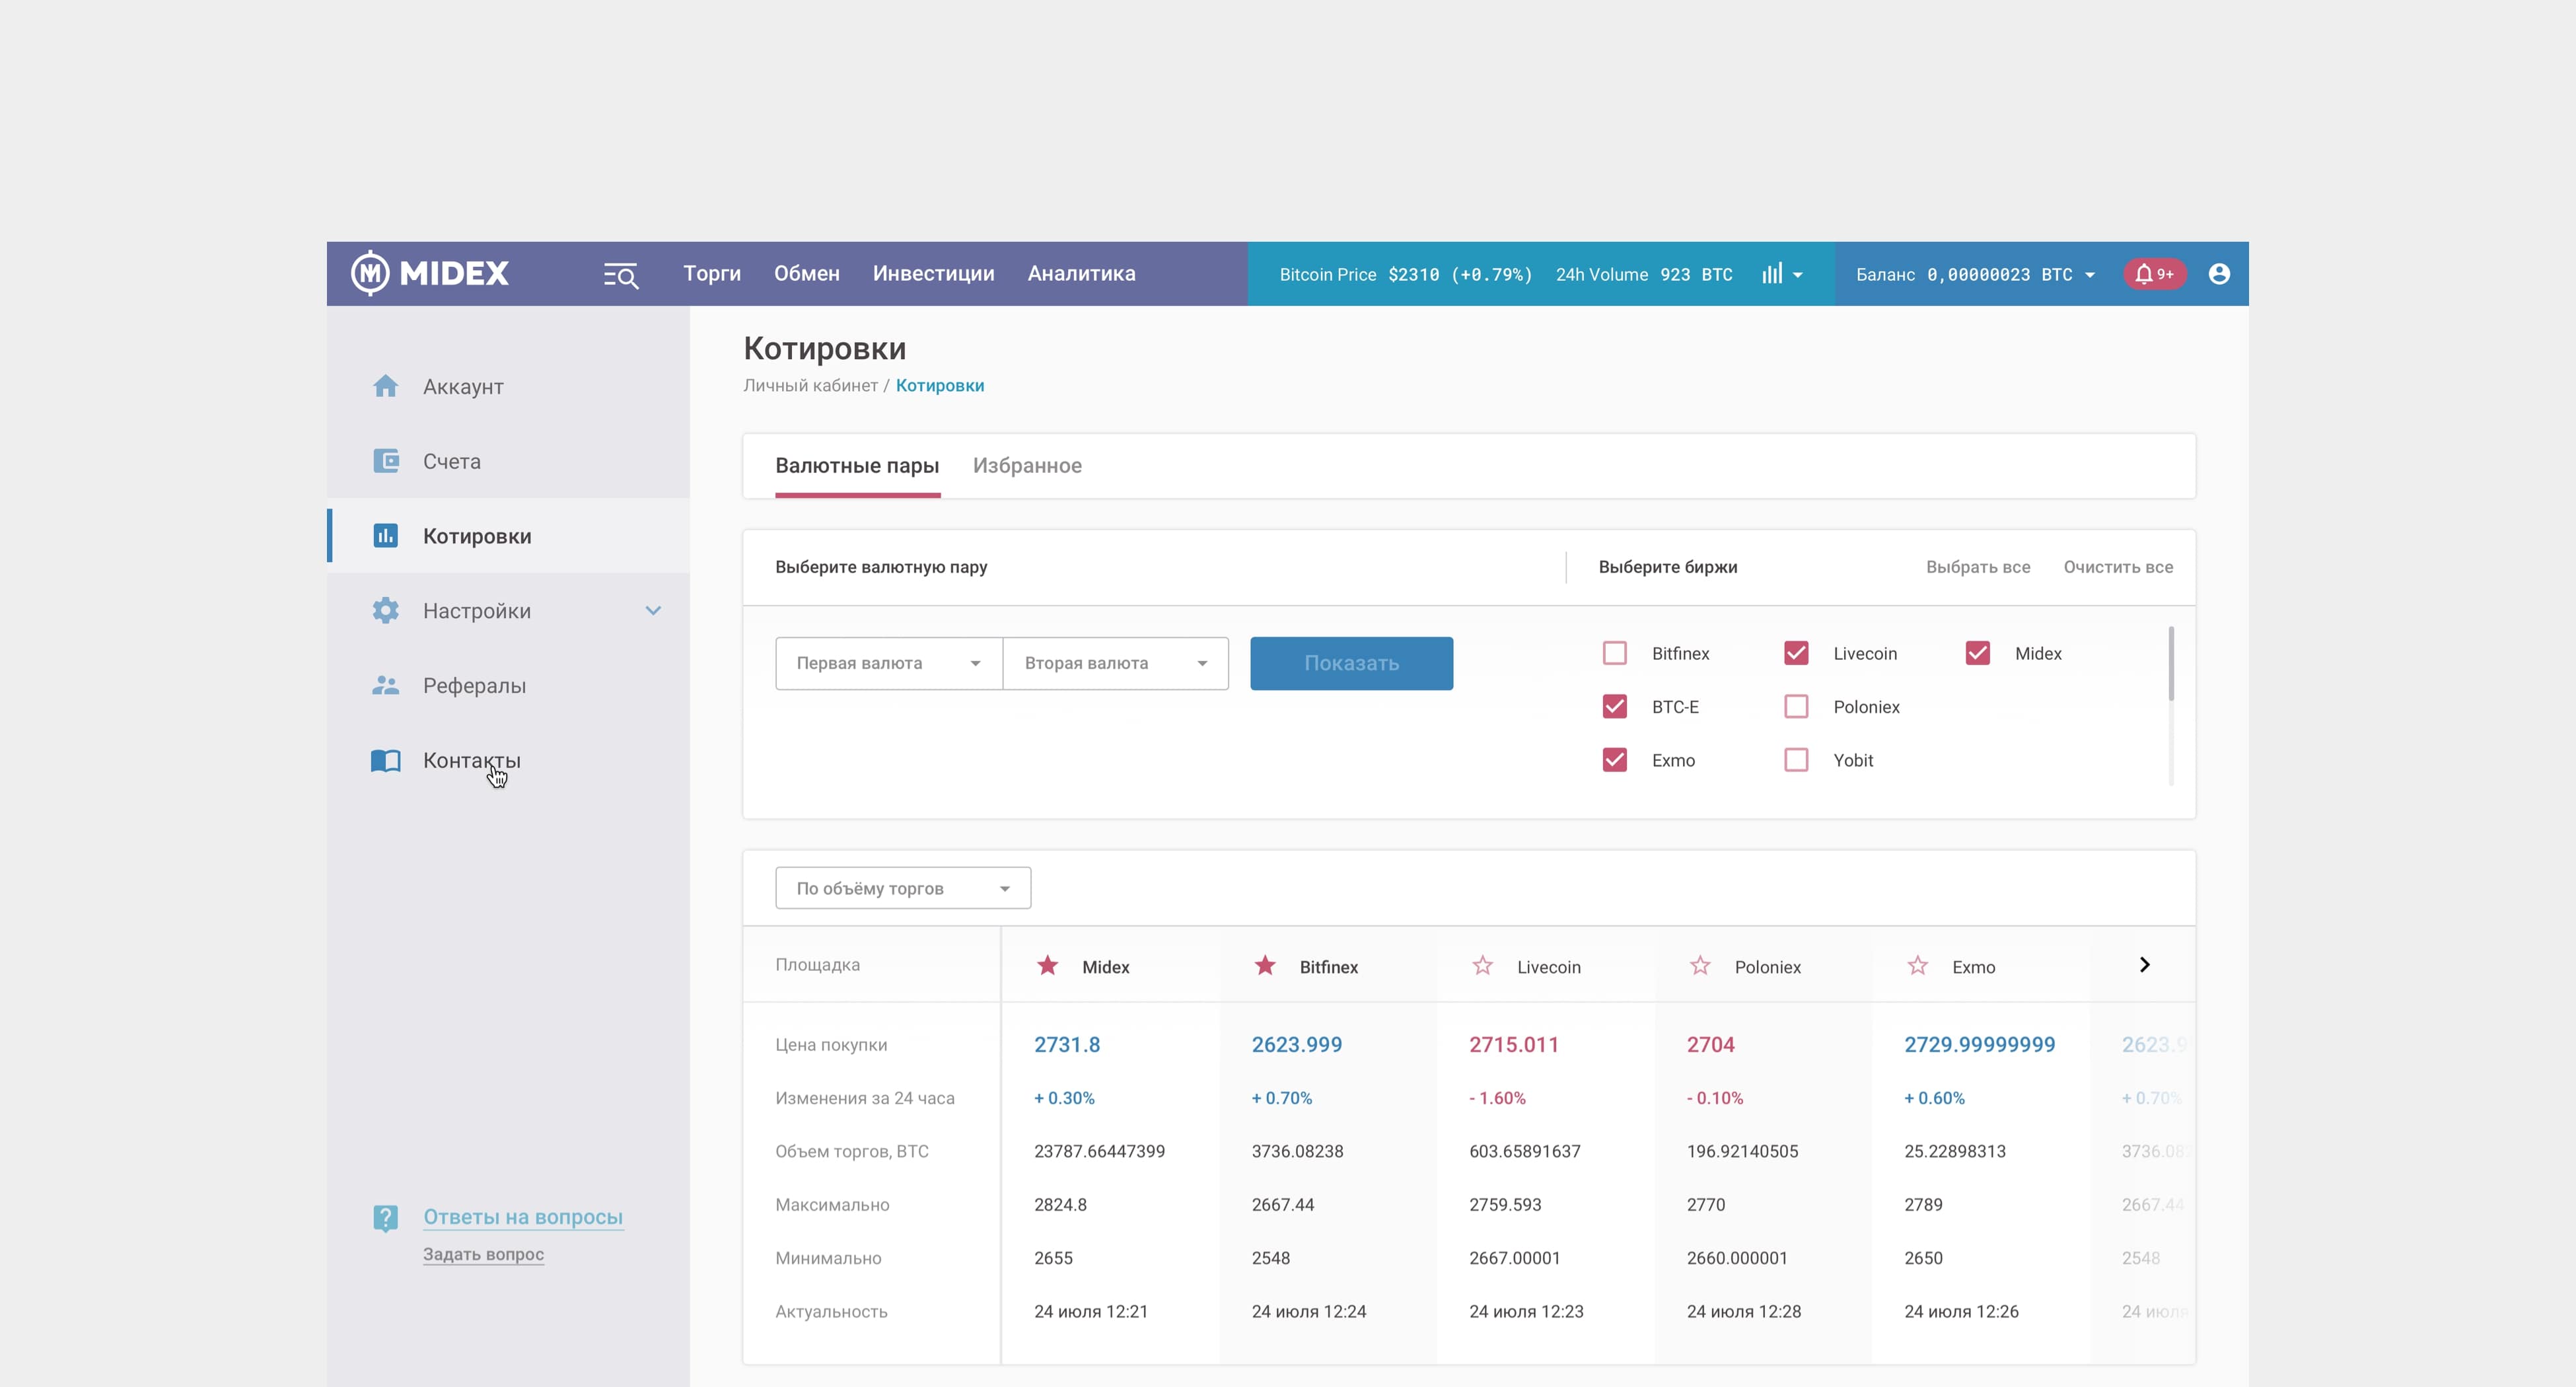Click the Выбрать все link
This screenshot has height=1387, width=2576.
click(x=1978, y=567)
